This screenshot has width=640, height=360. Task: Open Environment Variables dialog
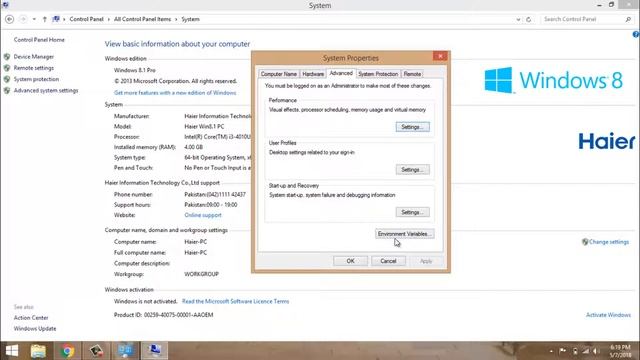click(x=404, y=234)
